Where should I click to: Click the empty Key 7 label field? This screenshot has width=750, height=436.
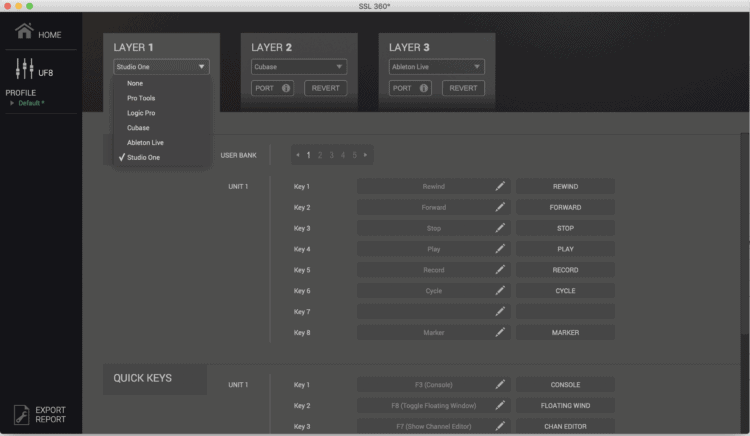coord(565,312)
